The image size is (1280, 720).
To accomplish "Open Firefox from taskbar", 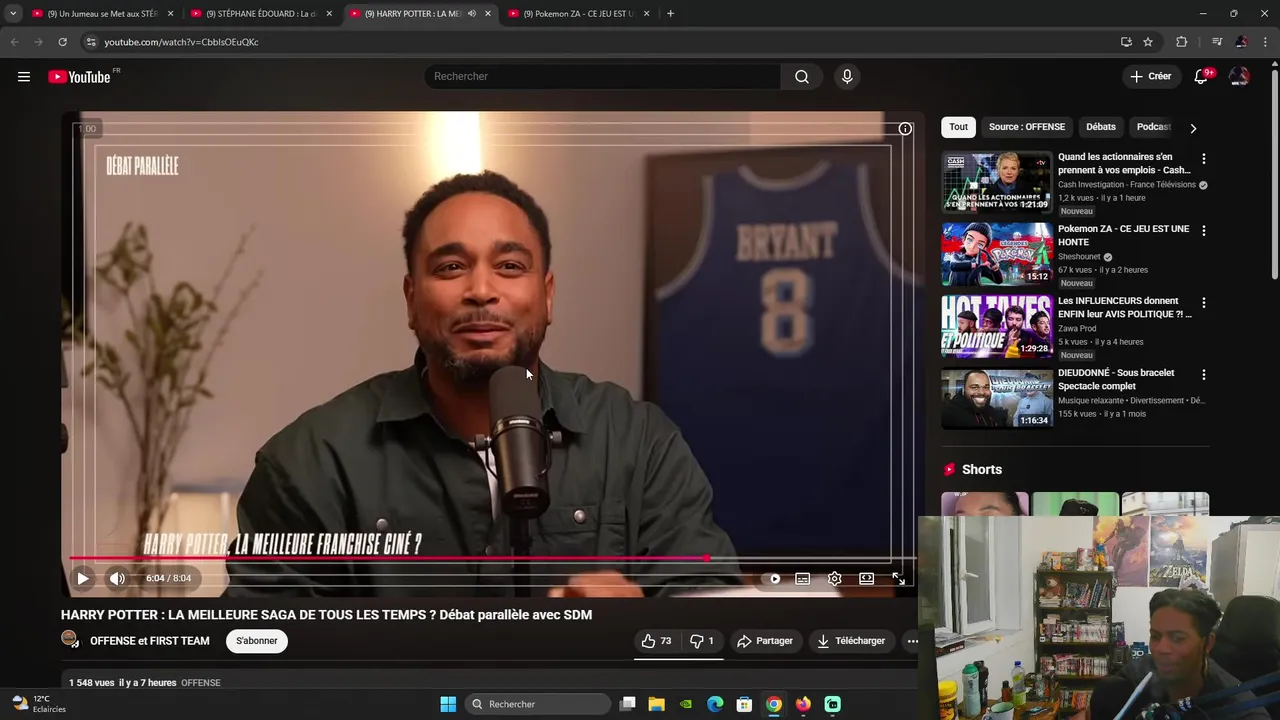I will pyautogui.click(x=803, y=704).
